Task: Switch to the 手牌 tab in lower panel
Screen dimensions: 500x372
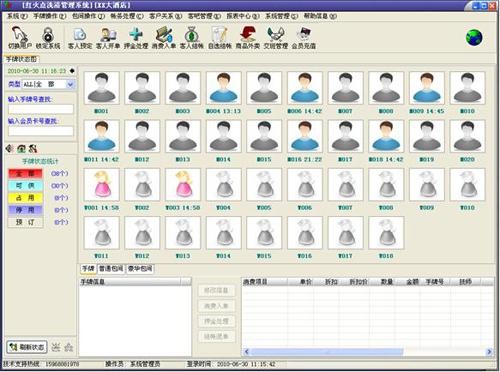Action: point(88,268)
